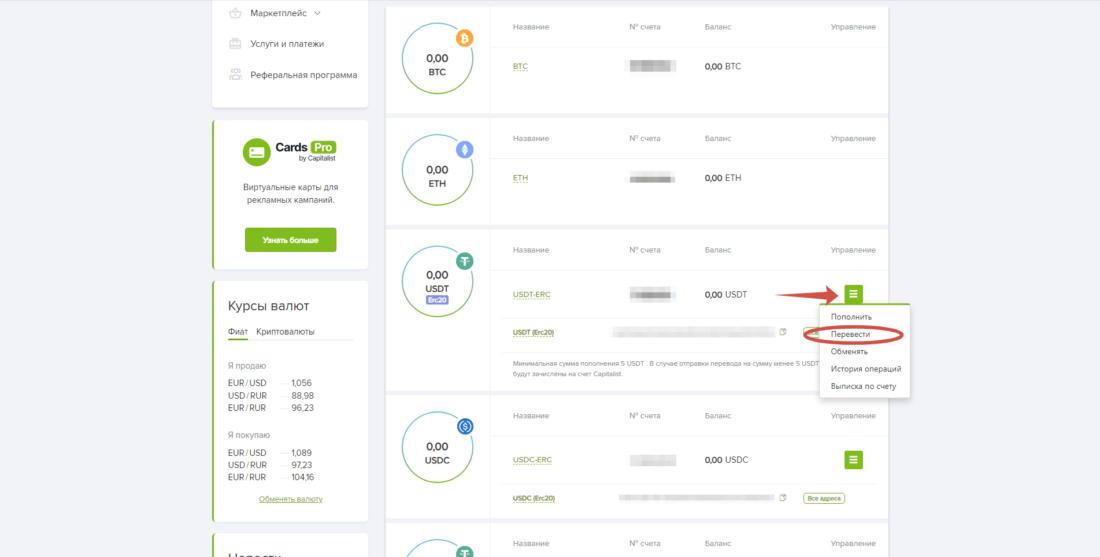Click the Erc20 badge under USDT balance

click(437, 300)
